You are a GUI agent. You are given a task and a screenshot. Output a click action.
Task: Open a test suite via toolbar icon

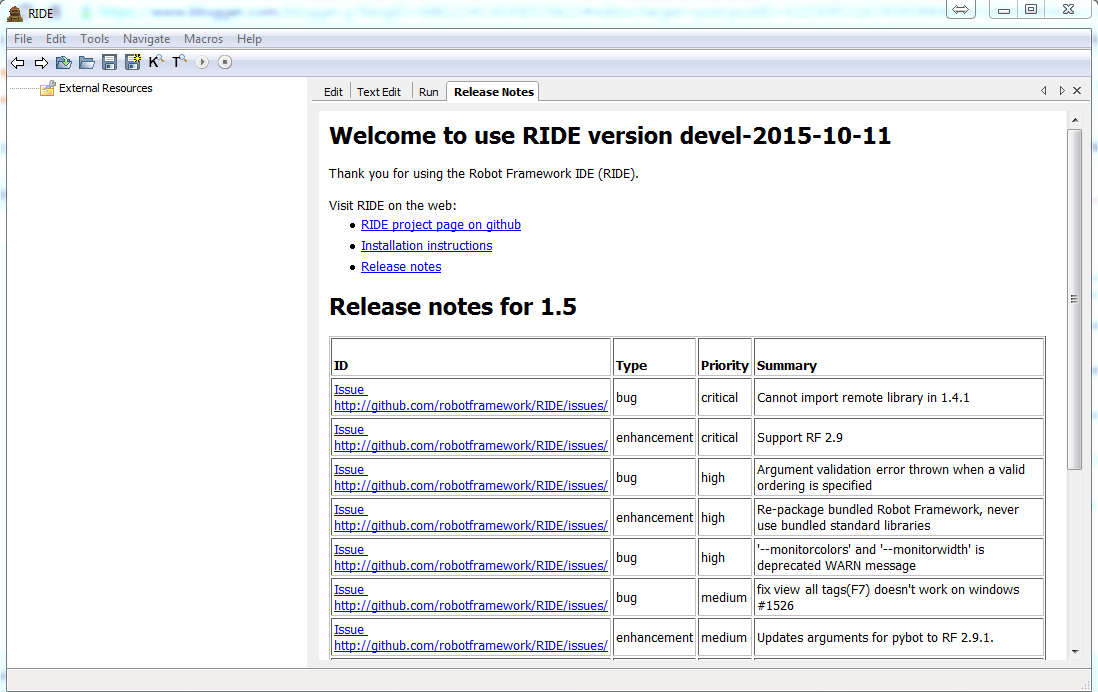pyautogui.click(x=63, y=62)
